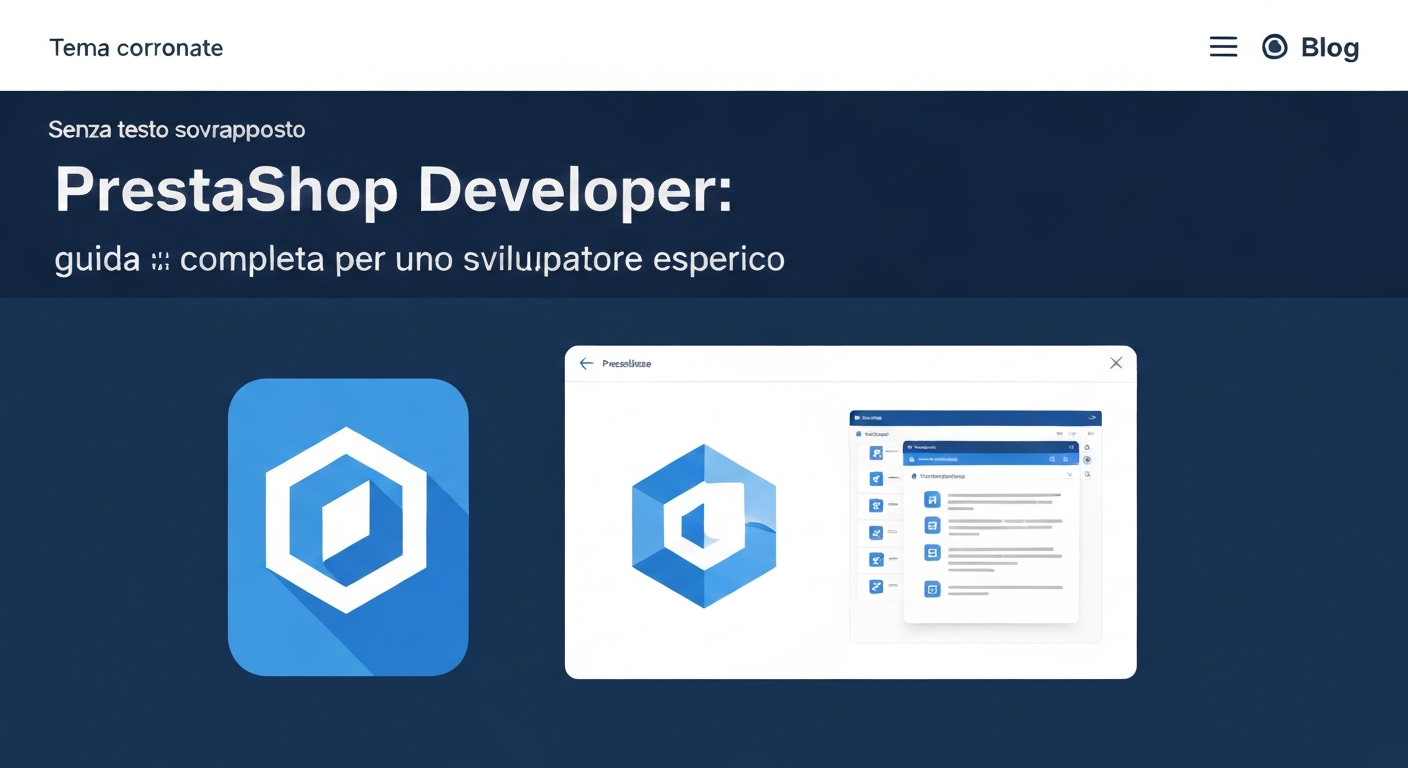Click the cart module icon in the popup panel
Viewport: 1408px width, 768px height.
[932, 525]
